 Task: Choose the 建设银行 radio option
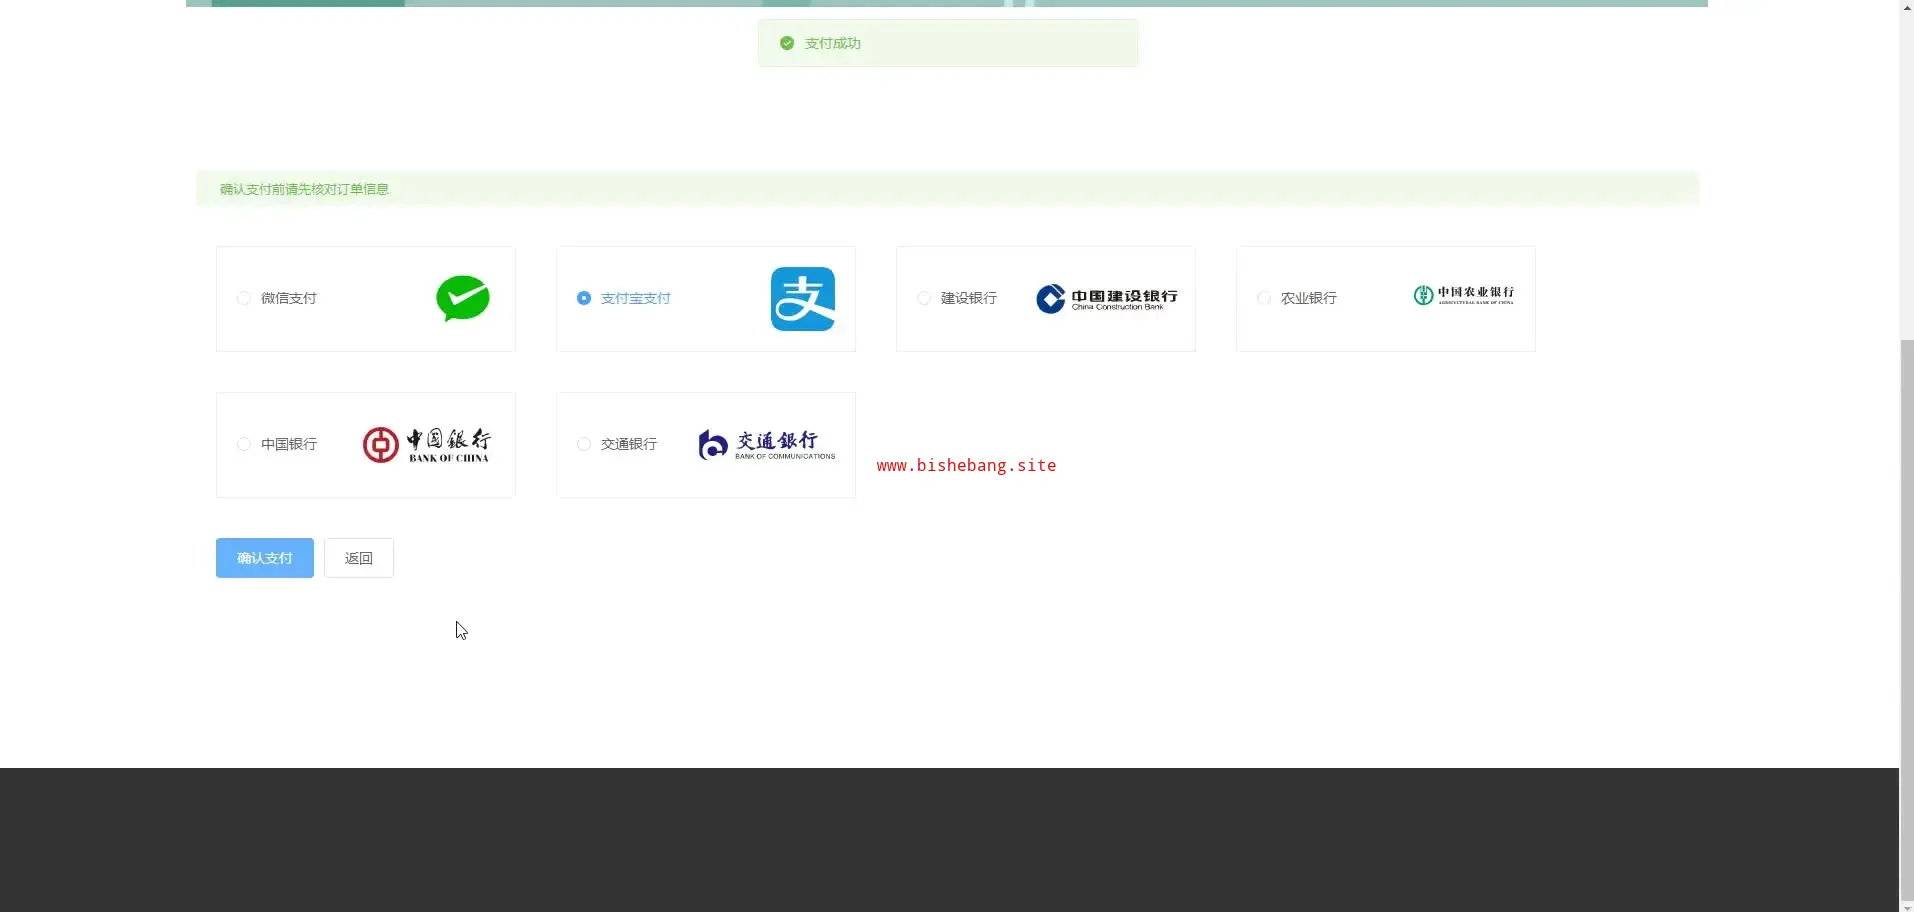click(924, 298)
